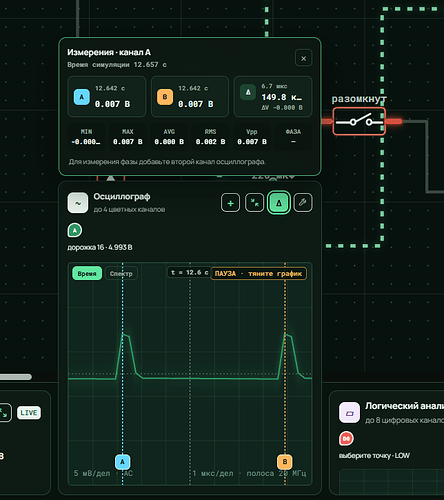Click cursor A marker on graph
The image size is (444, 500).
122,462
